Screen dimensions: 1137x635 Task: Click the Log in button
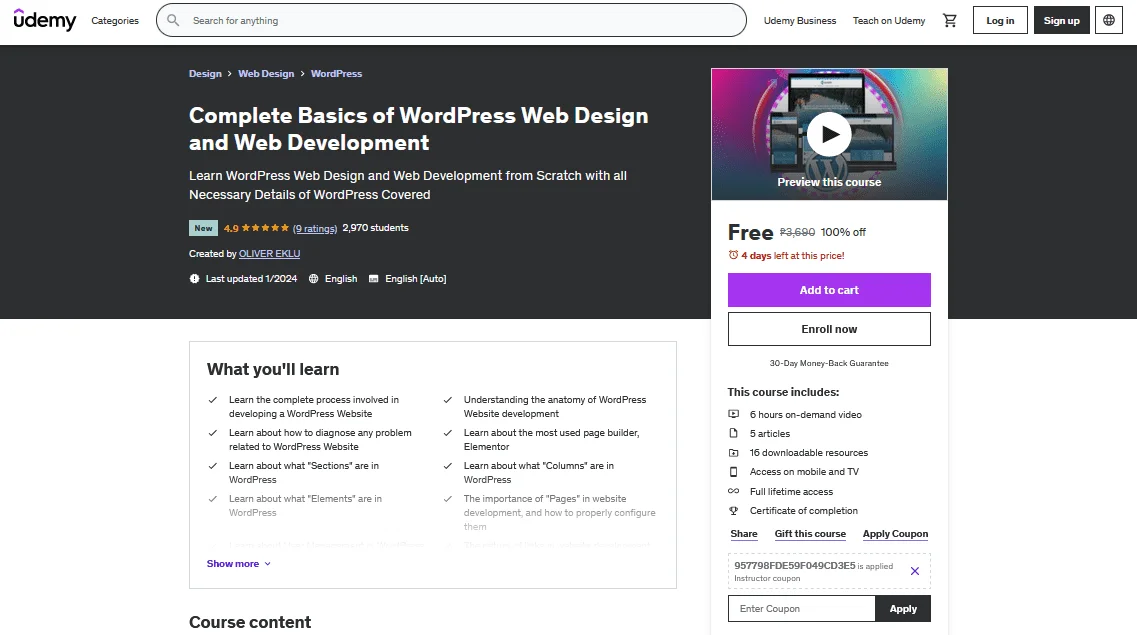tap(1000, 20)
